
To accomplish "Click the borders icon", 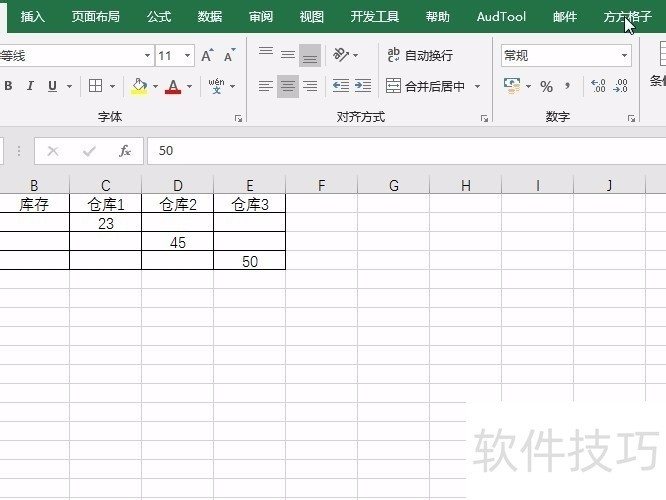I will pyautogui.click(x=95, y=86).
